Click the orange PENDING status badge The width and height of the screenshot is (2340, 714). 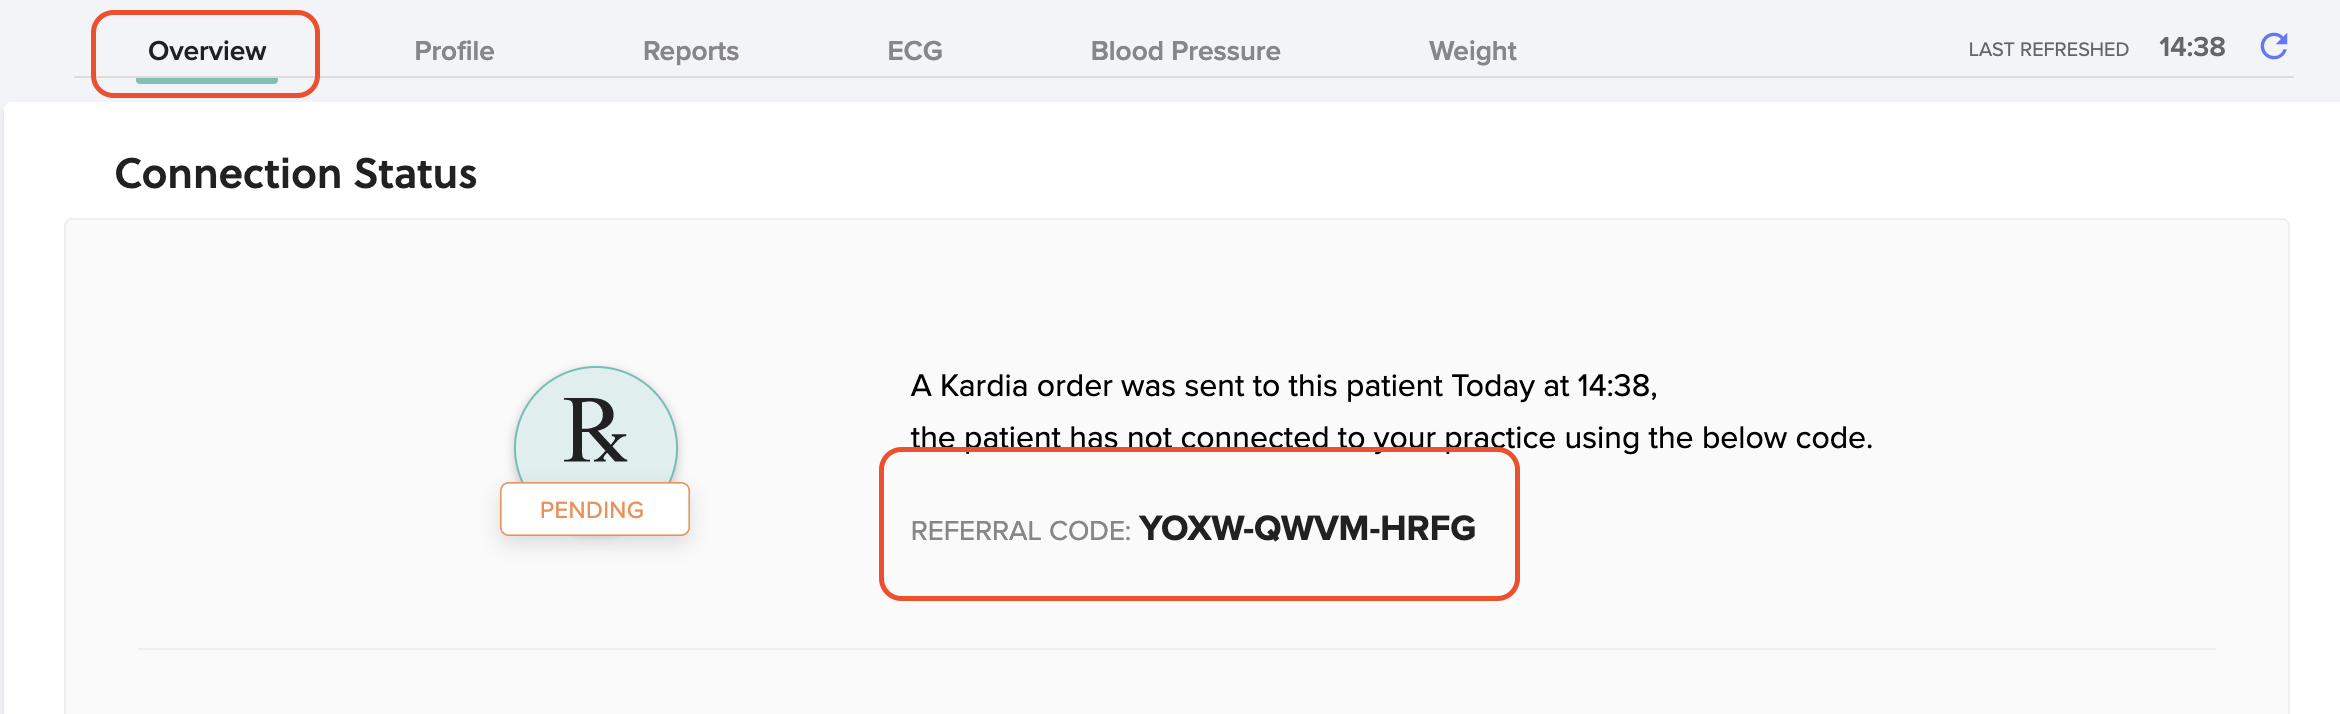pyautogui.click(x=594, y=510)
